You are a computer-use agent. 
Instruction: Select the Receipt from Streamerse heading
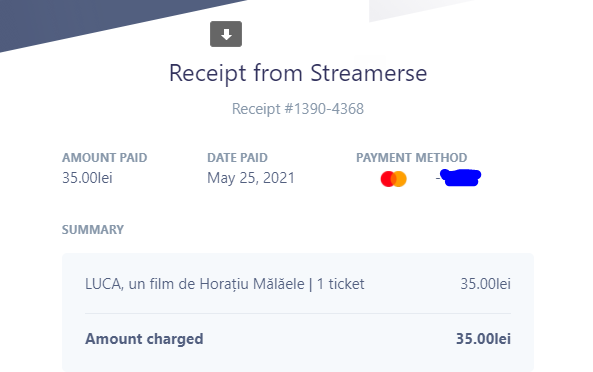[x=298, y=73]
